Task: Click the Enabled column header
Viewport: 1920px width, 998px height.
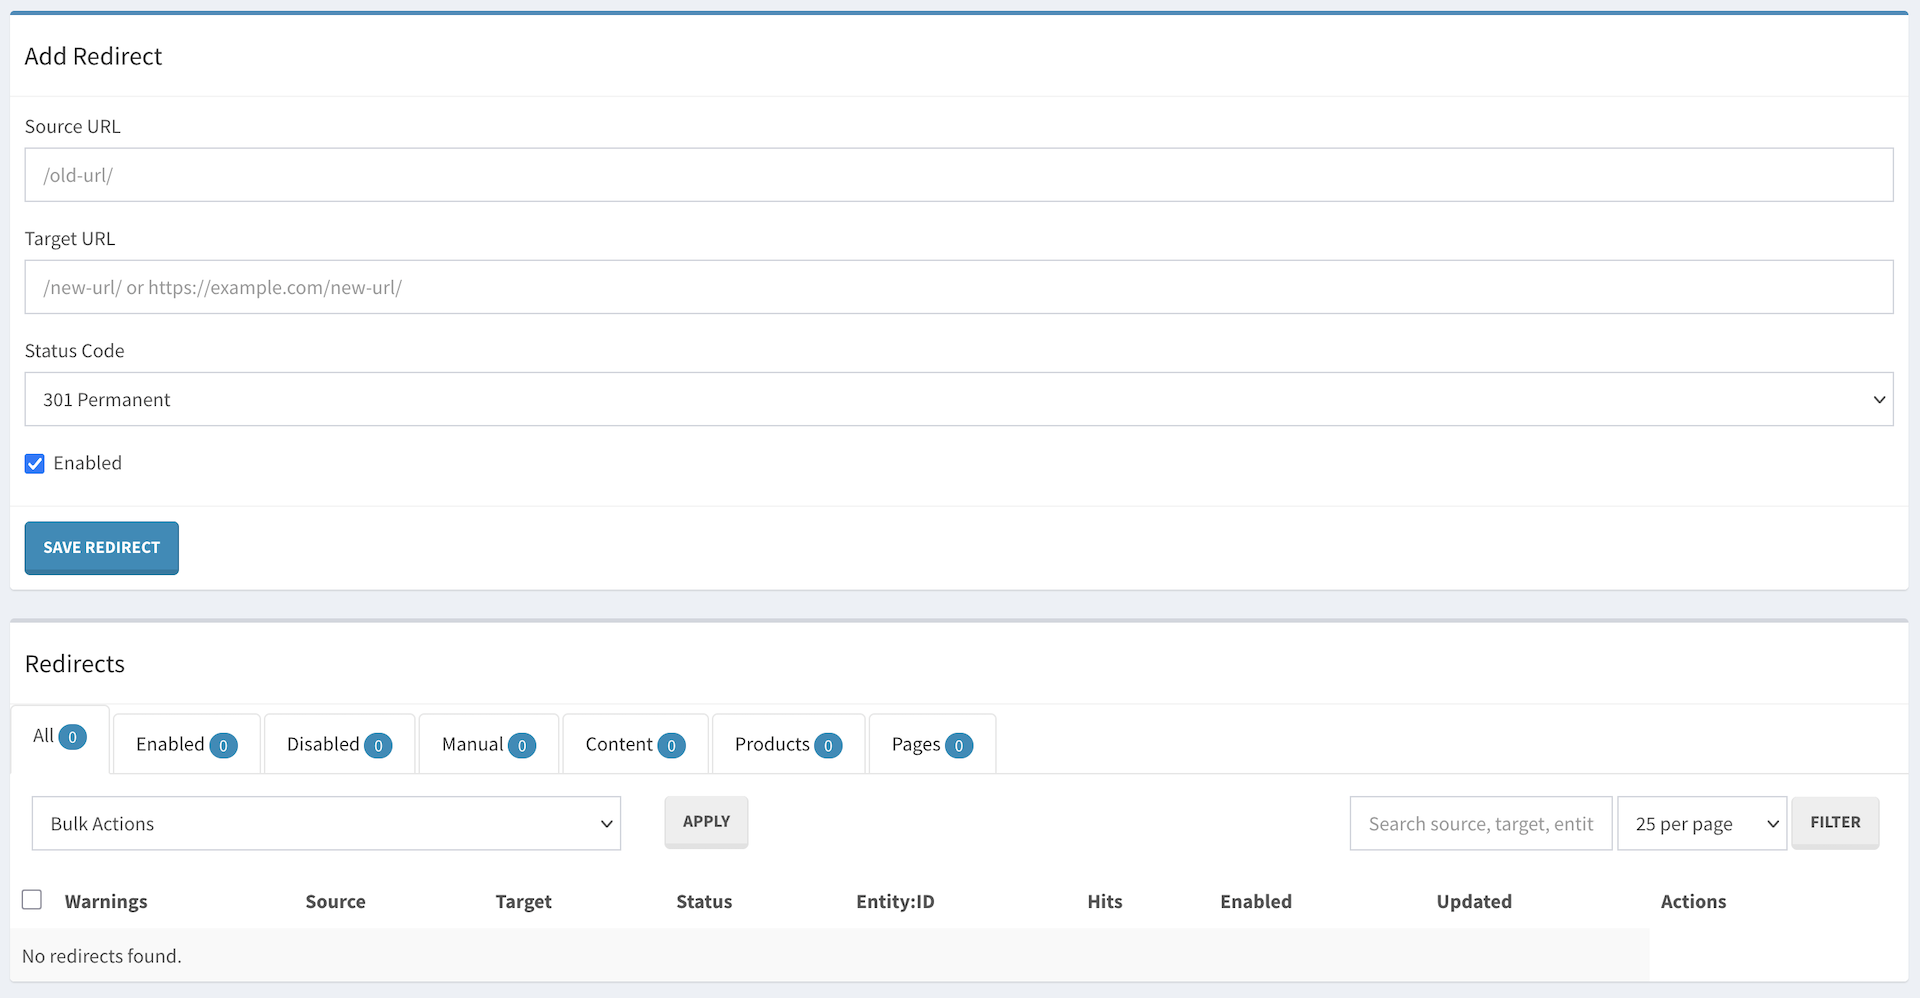Action: coord(1256,901)
